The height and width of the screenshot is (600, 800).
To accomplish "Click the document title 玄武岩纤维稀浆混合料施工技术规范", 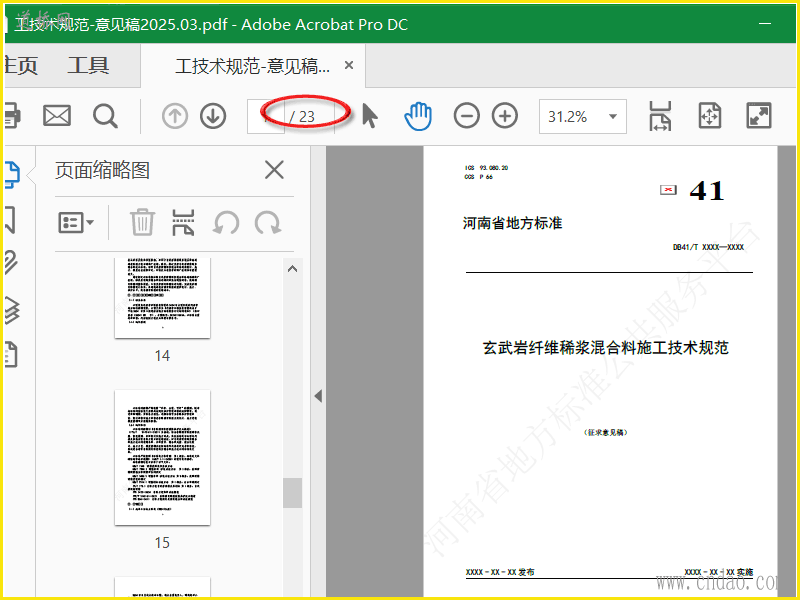I will pyautogui.click(x=606, y=348).
